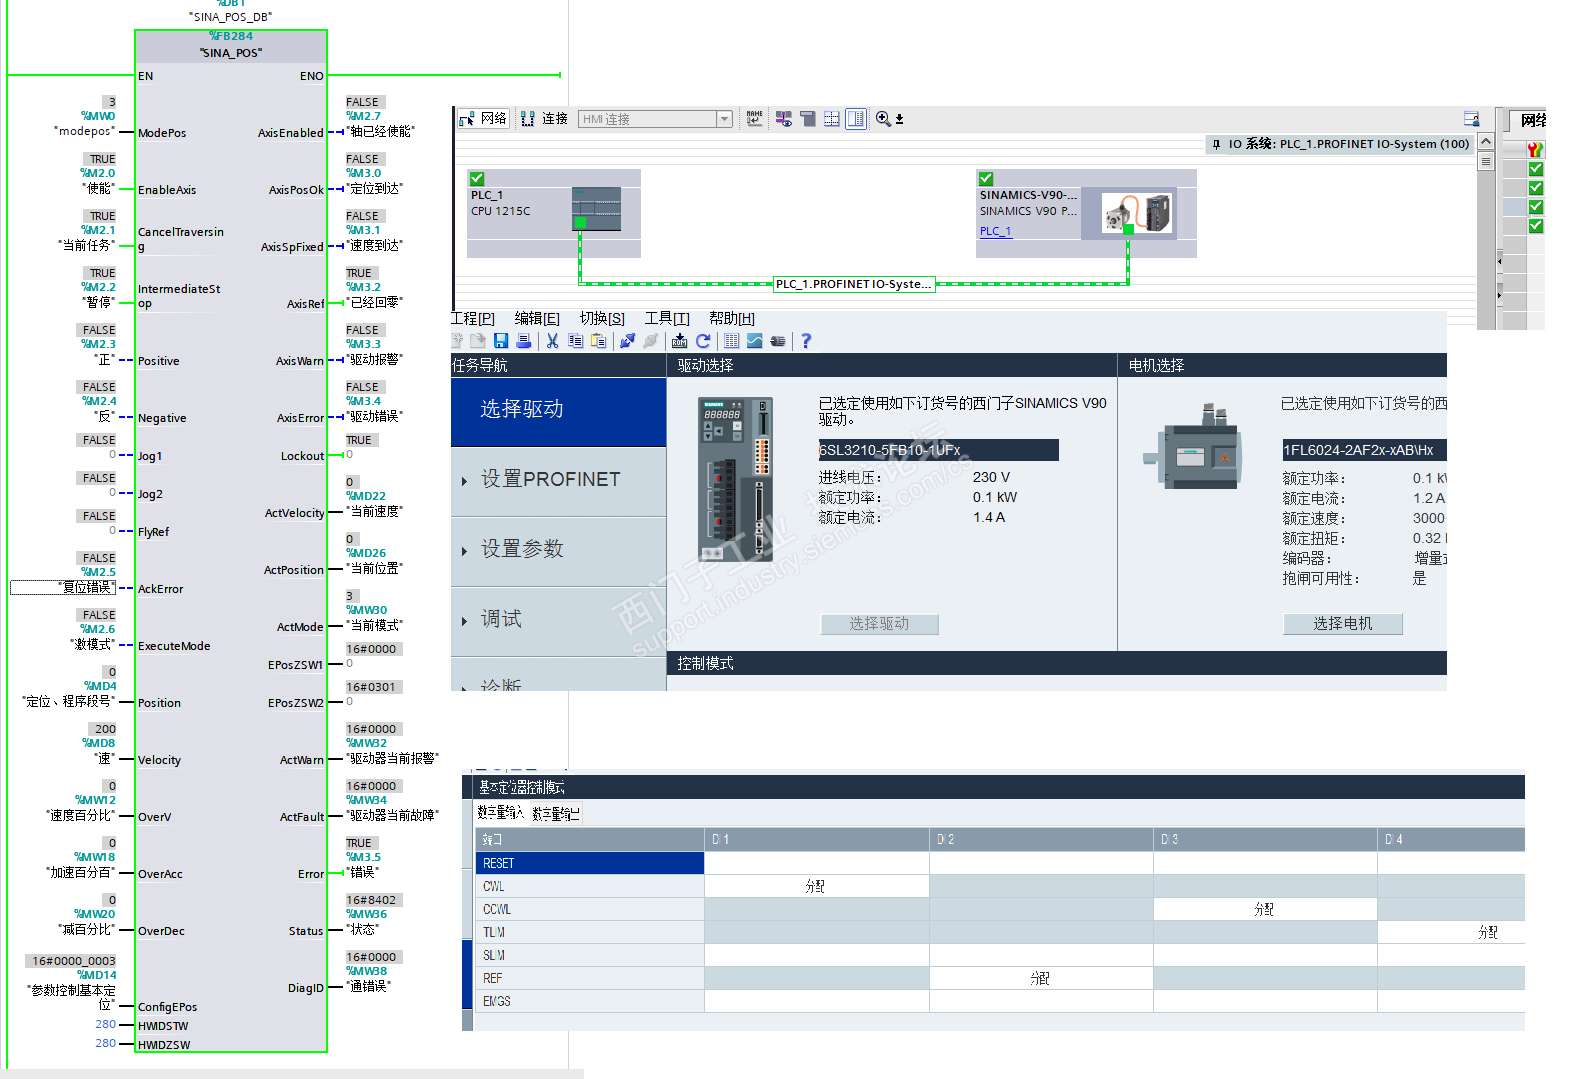
Task: Select the RESET row in port table
Action: (x=590, y=863)
